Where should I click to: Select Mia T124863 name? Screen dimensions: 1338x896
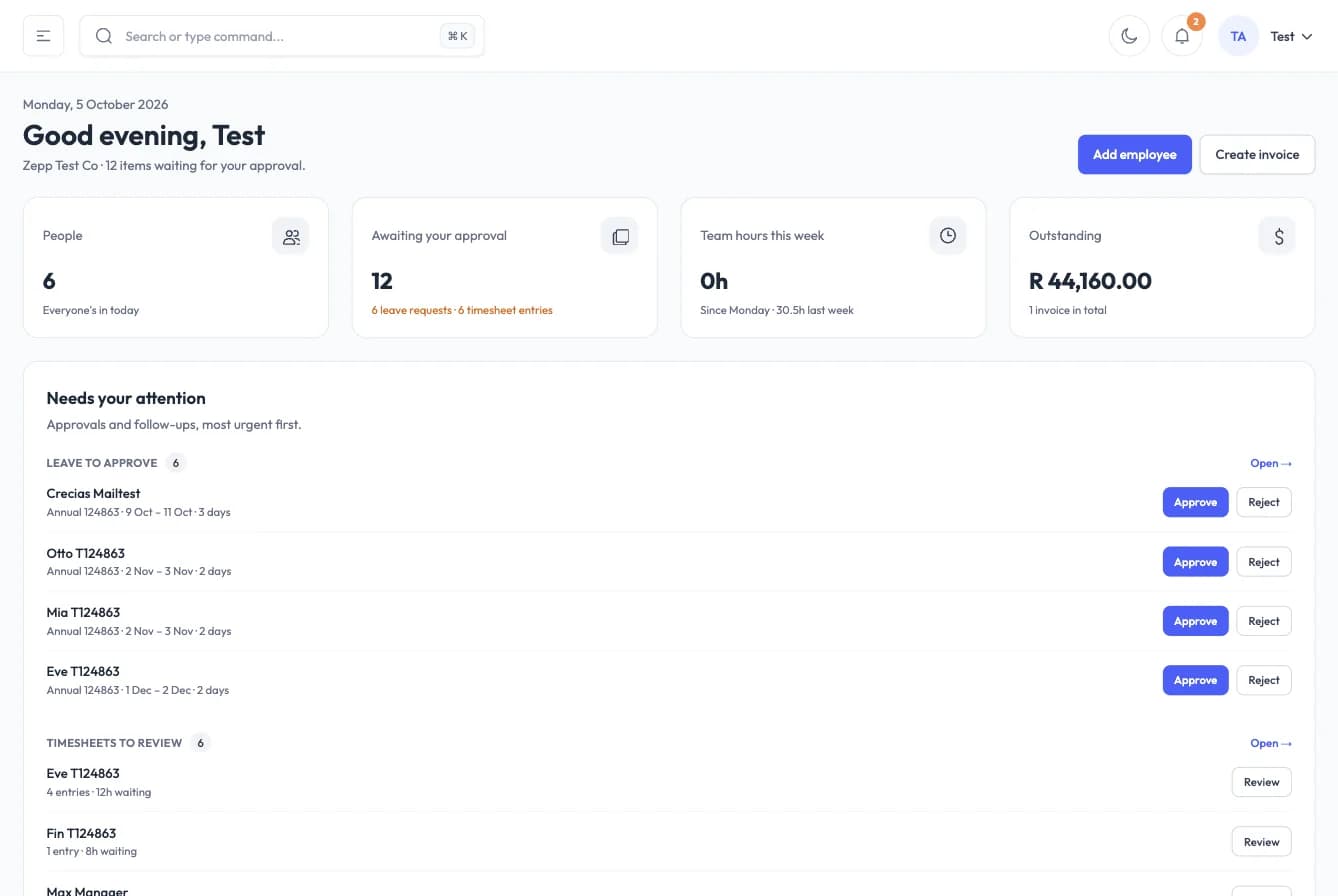(83, 612)
